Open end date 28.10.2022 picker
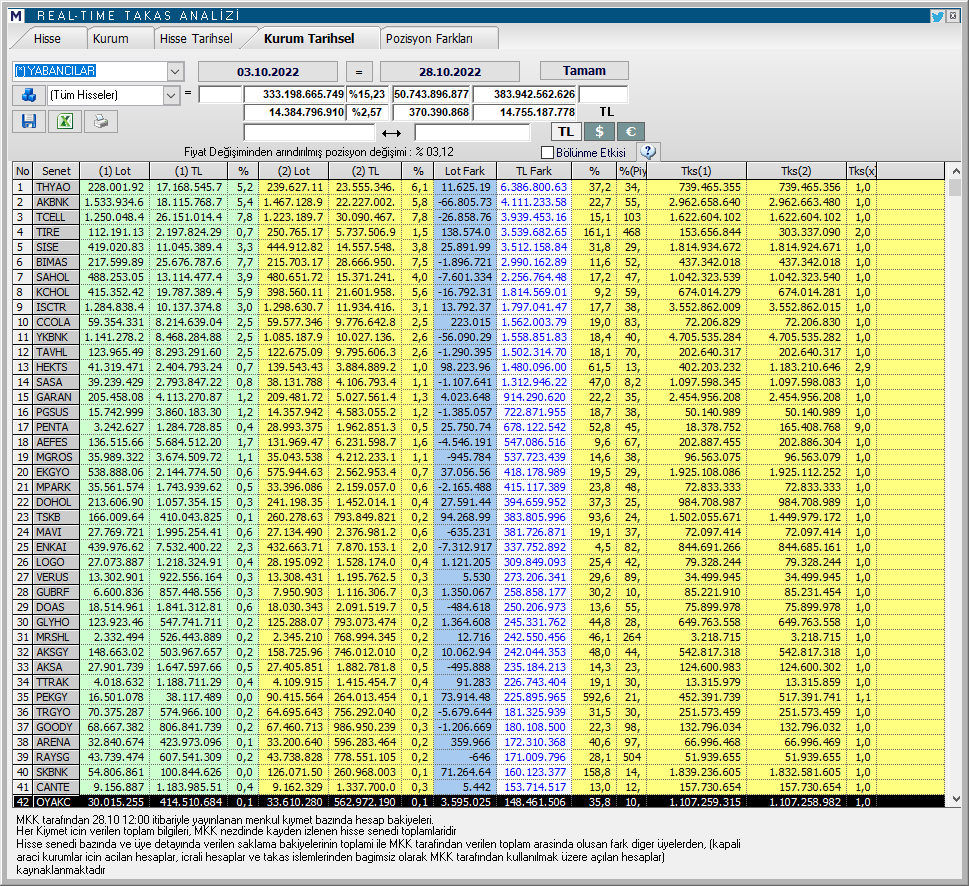This screenshot has height=886, width=969. click(450, 72)
